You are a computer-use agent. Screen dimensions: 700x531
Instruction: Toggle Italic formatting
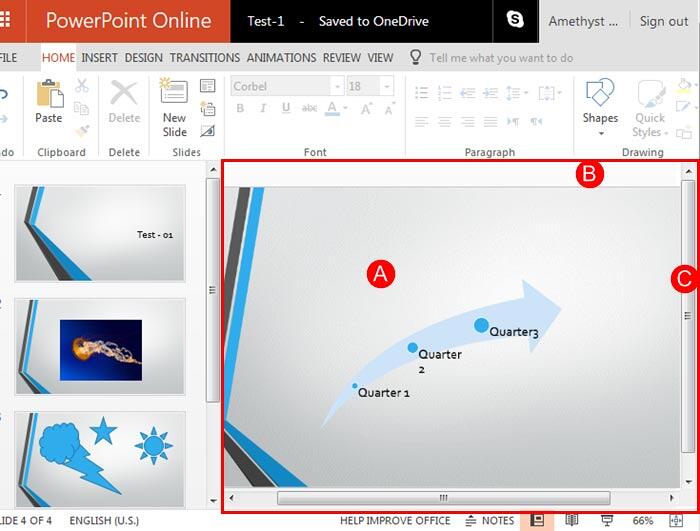(263, 108)
